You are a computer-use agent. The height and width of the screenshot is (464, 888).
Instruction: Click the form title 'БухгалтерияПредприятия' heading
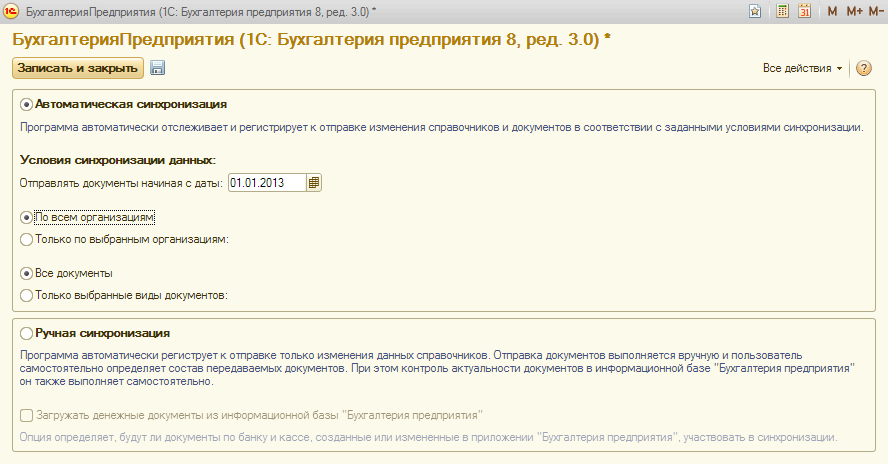pyautogui.click(x=311, y=40)
